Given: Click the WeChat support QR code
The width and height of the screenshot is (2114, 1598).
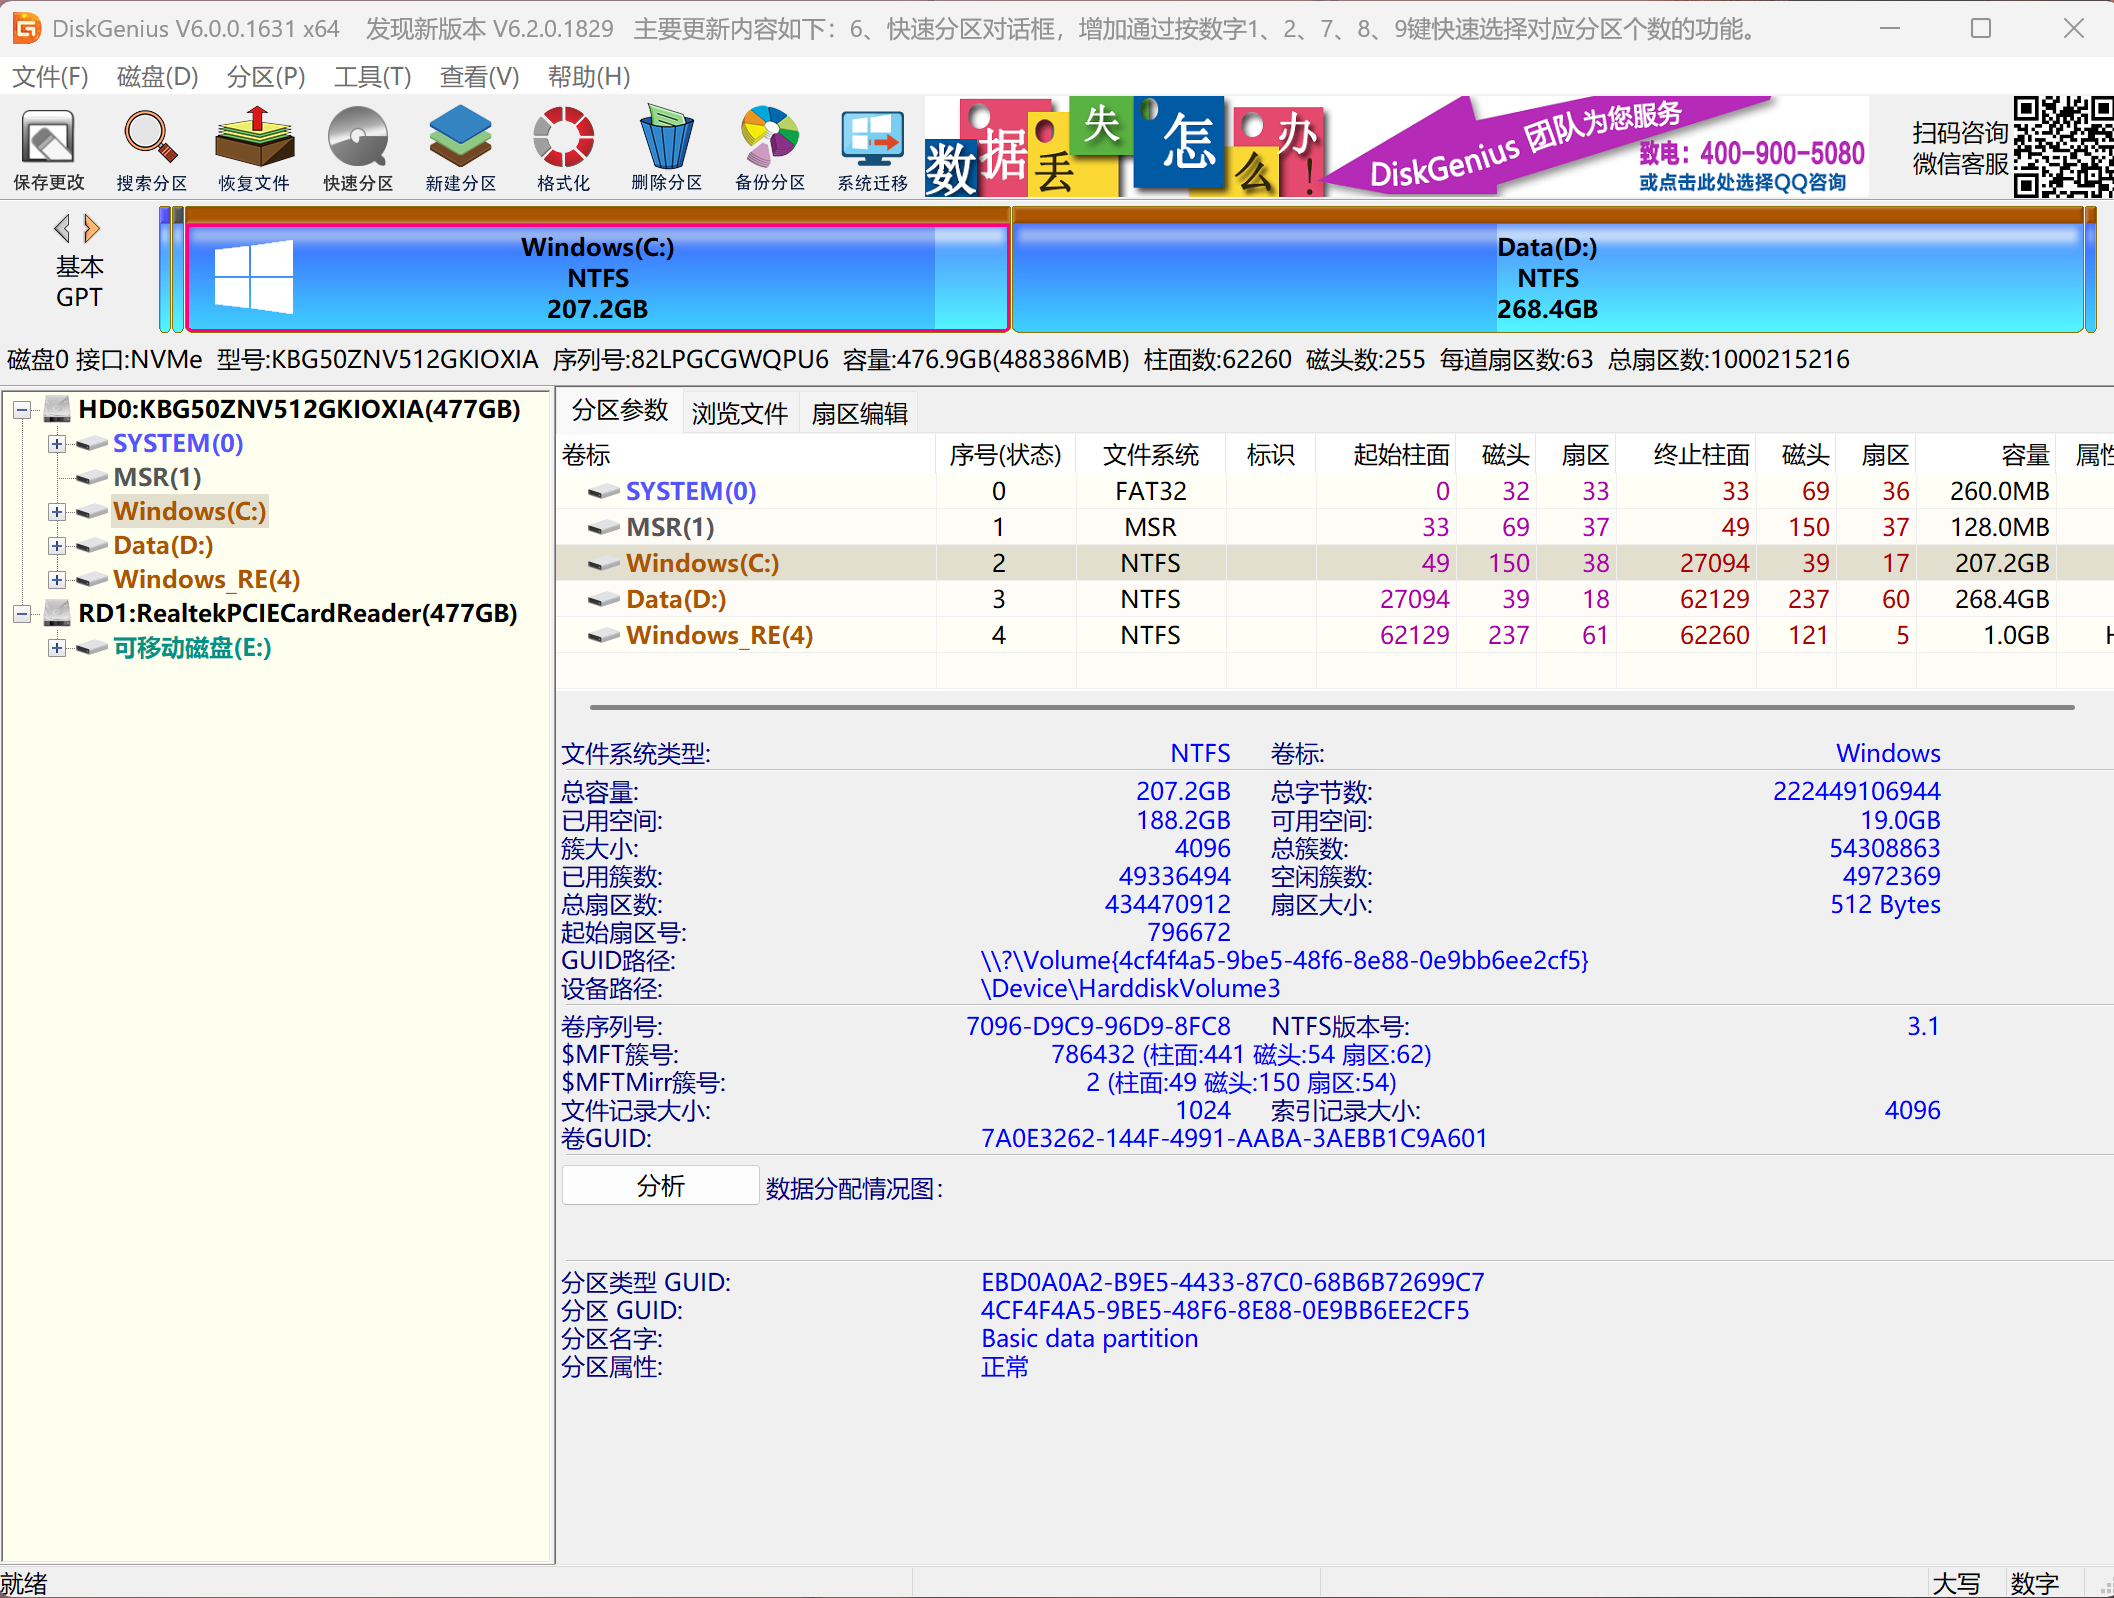Looking at the screenshot, I should coord(2062,147).
